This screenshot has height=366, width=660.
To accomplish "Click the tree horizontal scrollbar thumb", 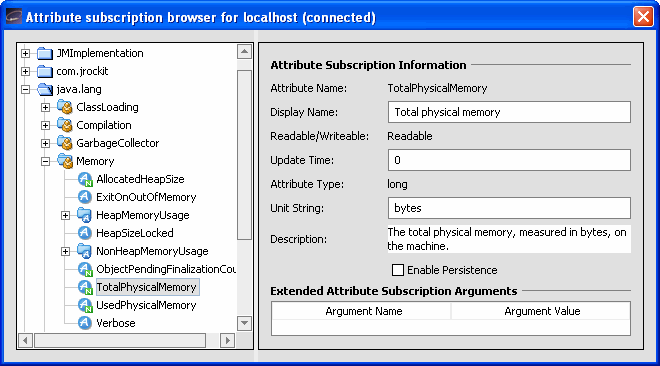I will (x=120, y=340).
